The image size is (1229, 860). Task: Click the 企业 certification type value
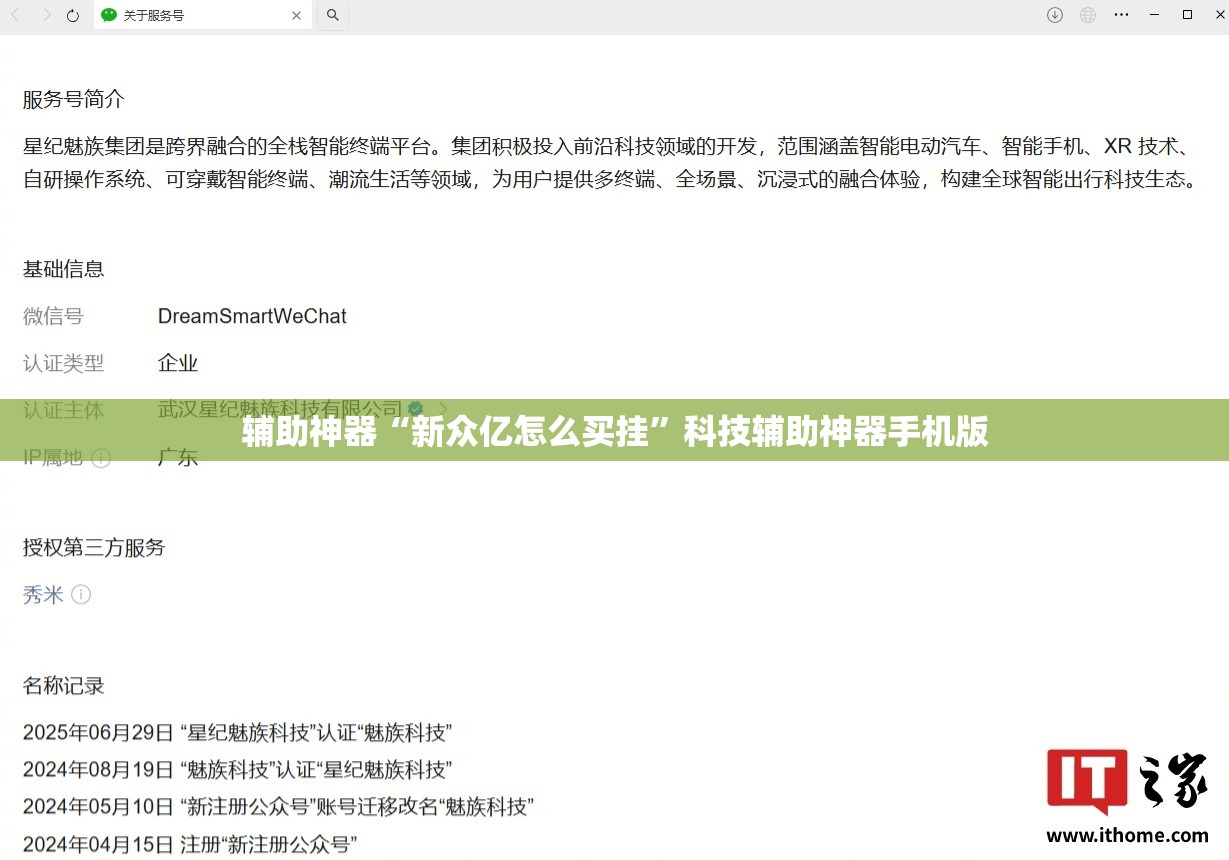click(178, 363)
